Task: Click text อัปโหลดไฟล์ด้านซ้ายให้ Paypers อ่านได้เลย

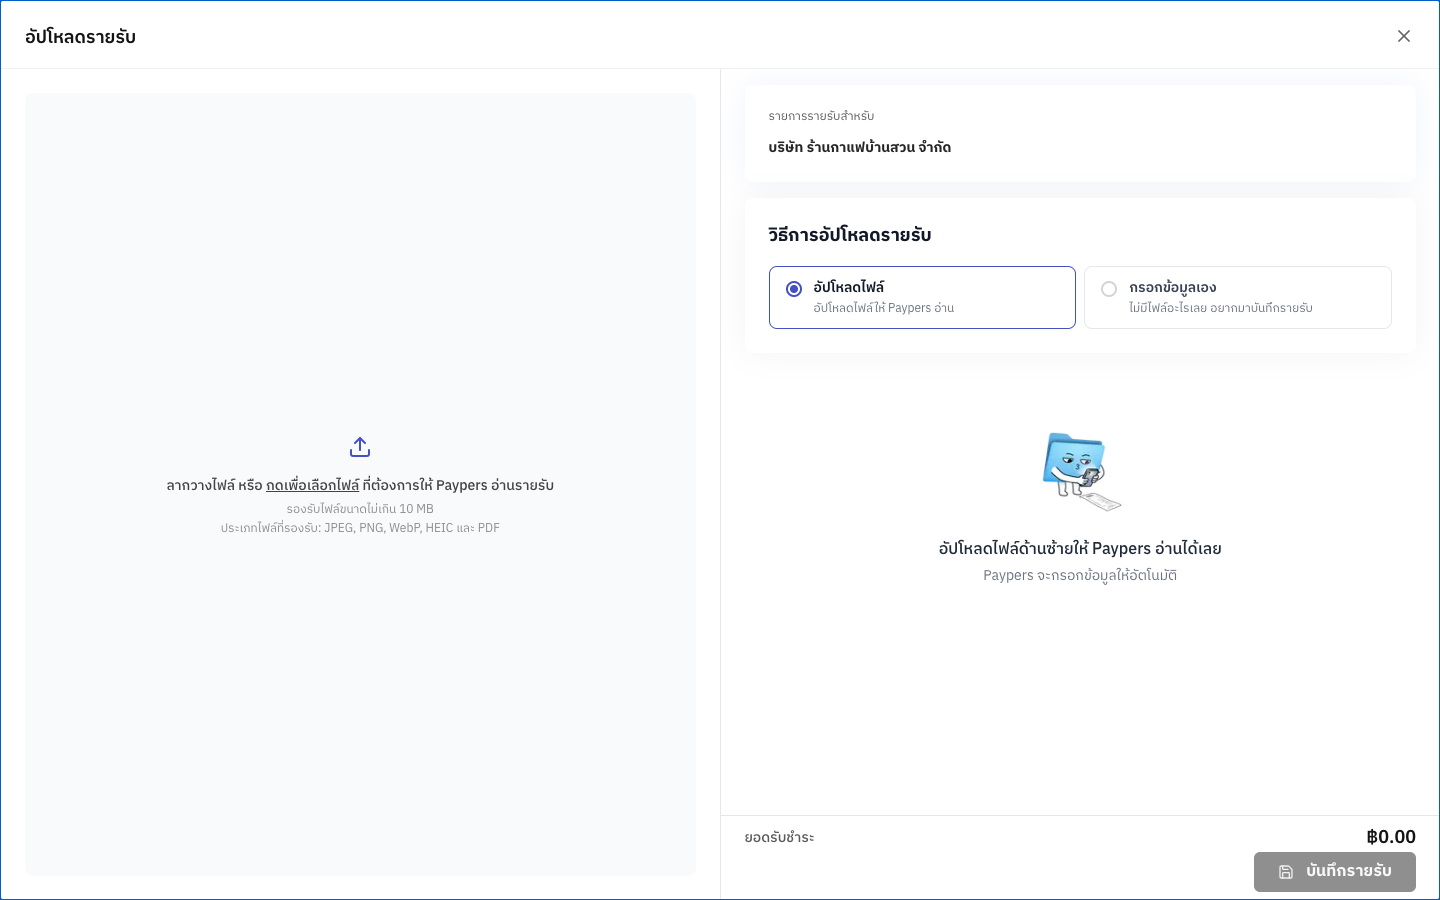Action: click(x=1080, y=549)
